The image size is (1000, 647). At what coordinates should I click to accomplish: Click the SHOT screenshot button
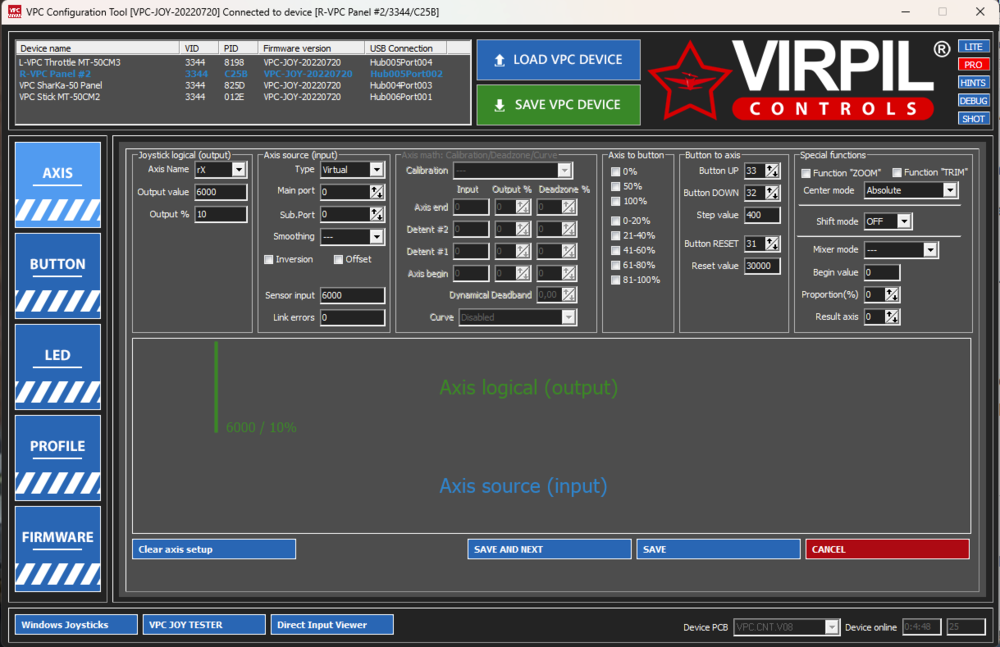point(973,119)
